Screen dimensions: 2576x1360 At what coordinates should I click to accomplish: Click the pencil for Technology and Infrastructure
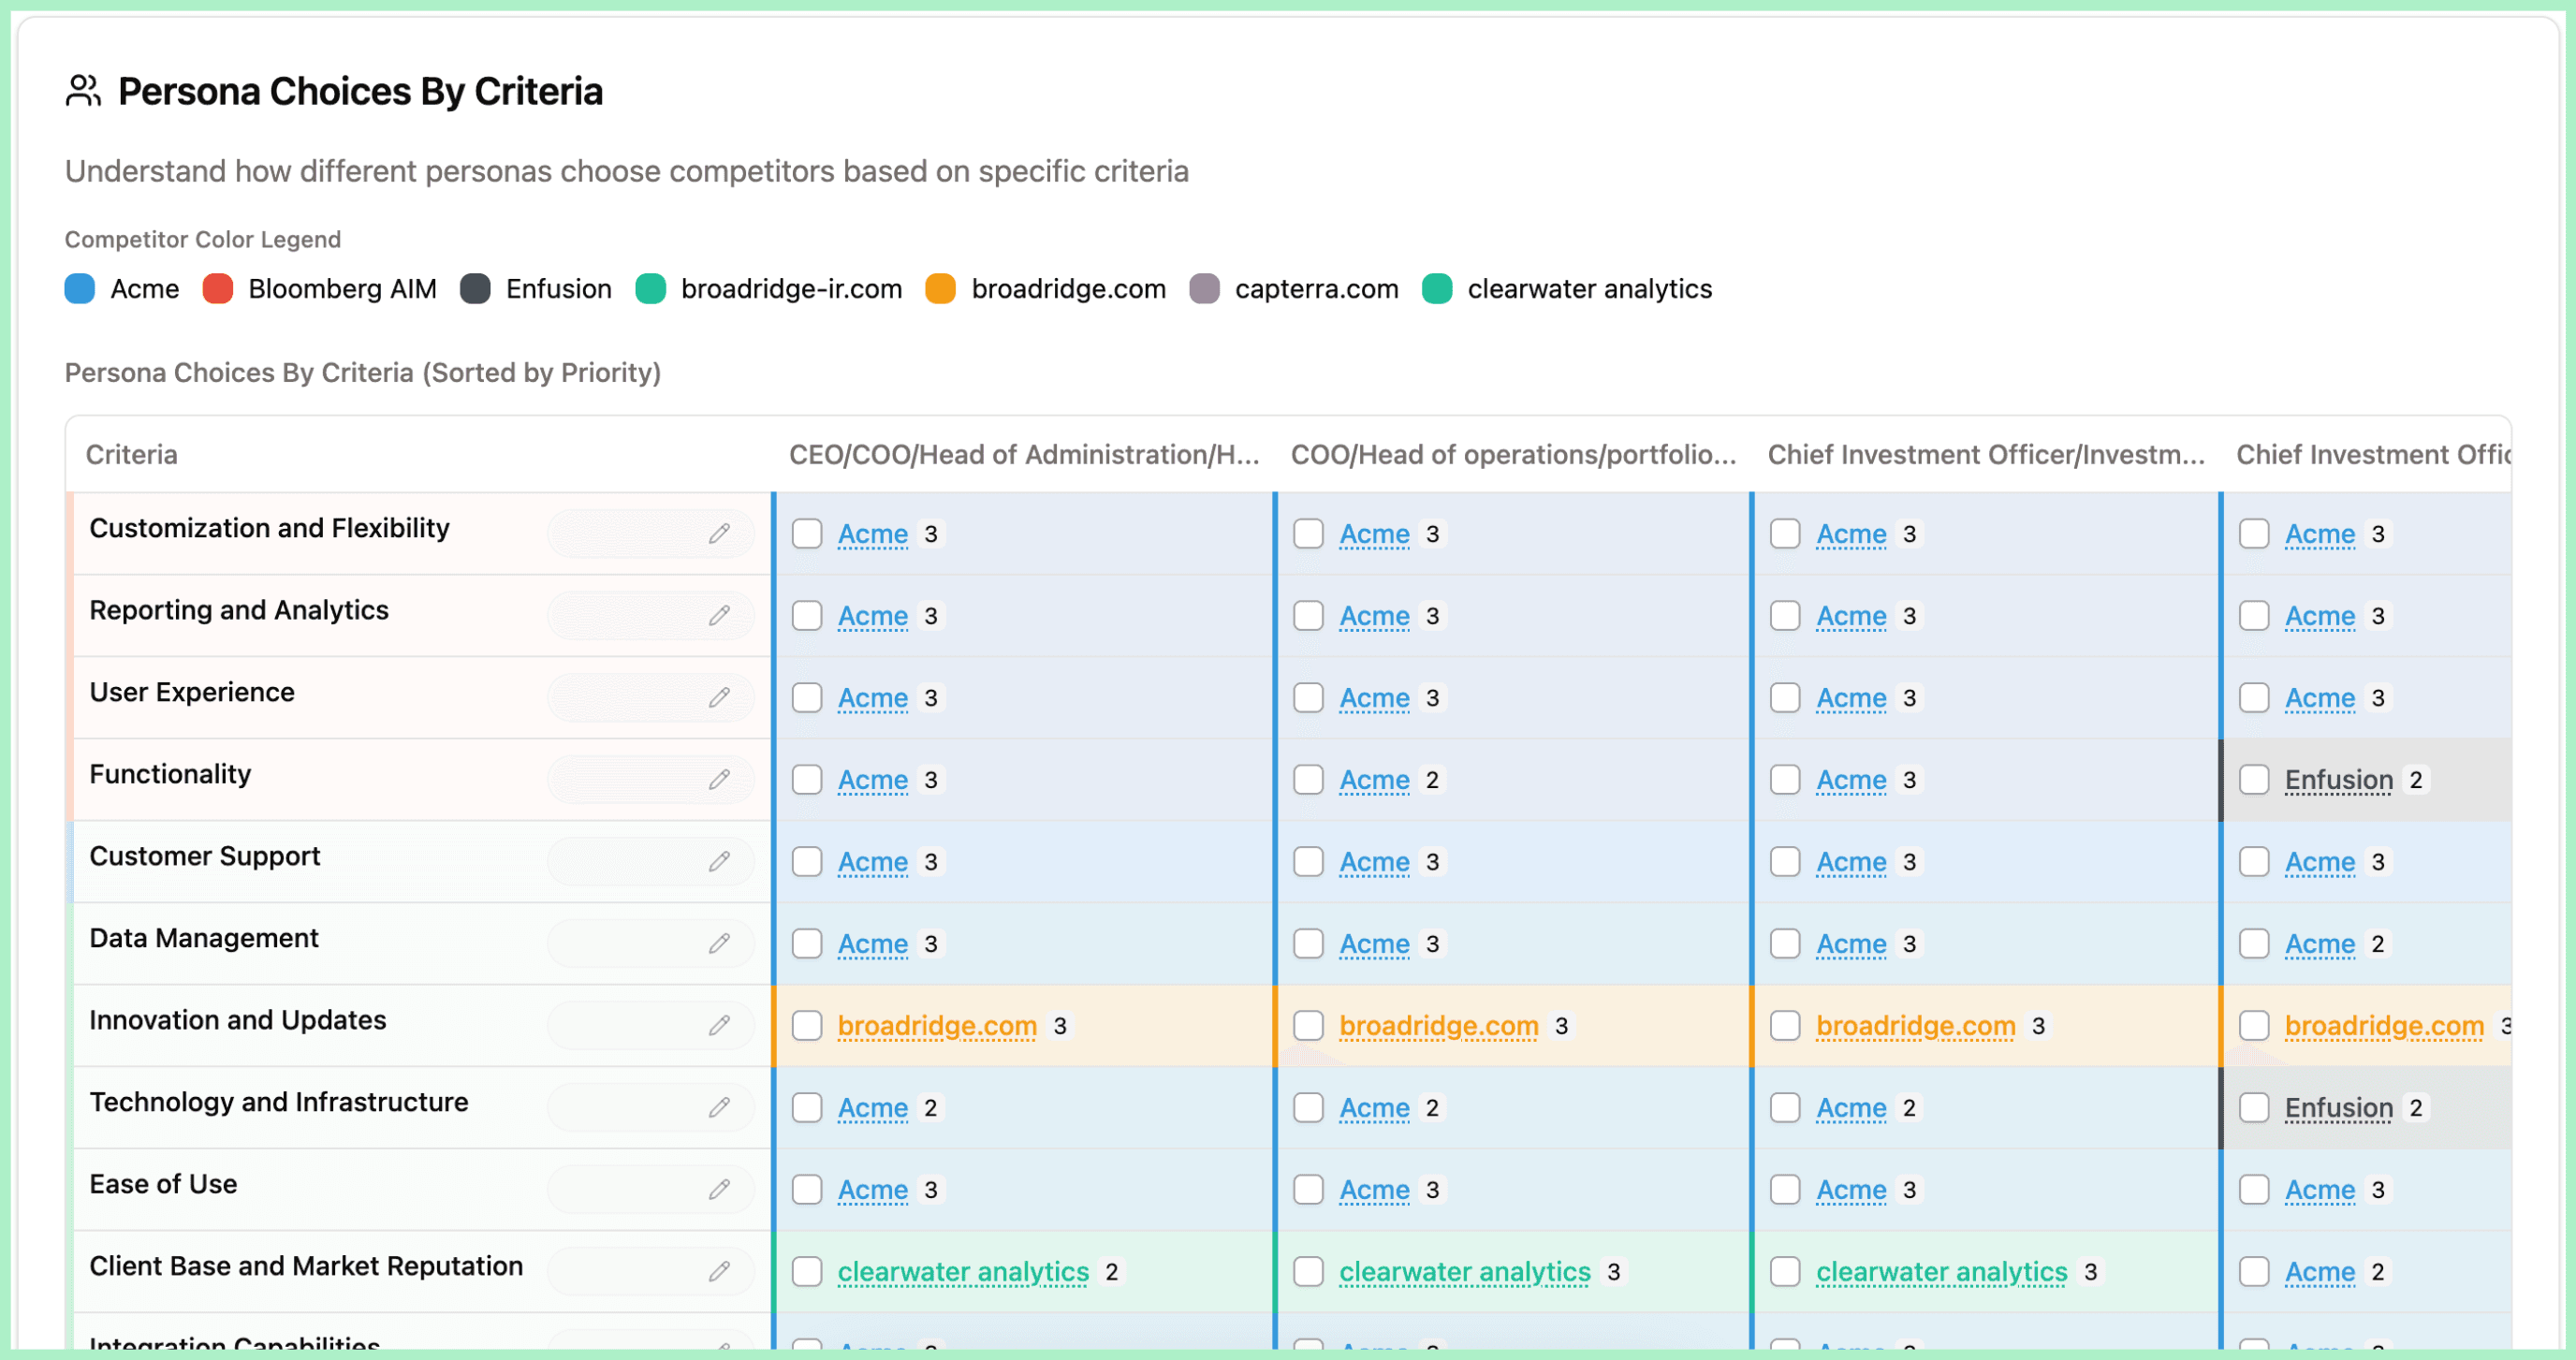click(719, 1107)
